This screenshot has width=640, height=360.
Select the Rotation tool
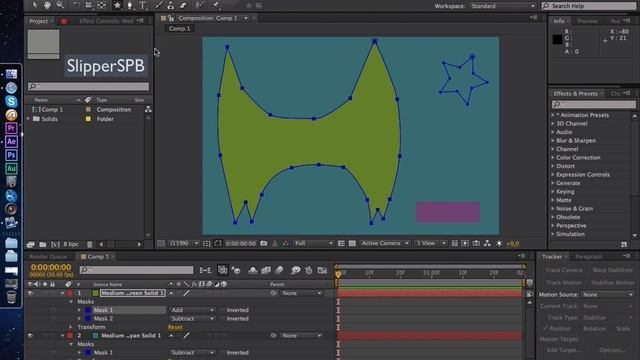pyautogui.click(x=76, y=5)
